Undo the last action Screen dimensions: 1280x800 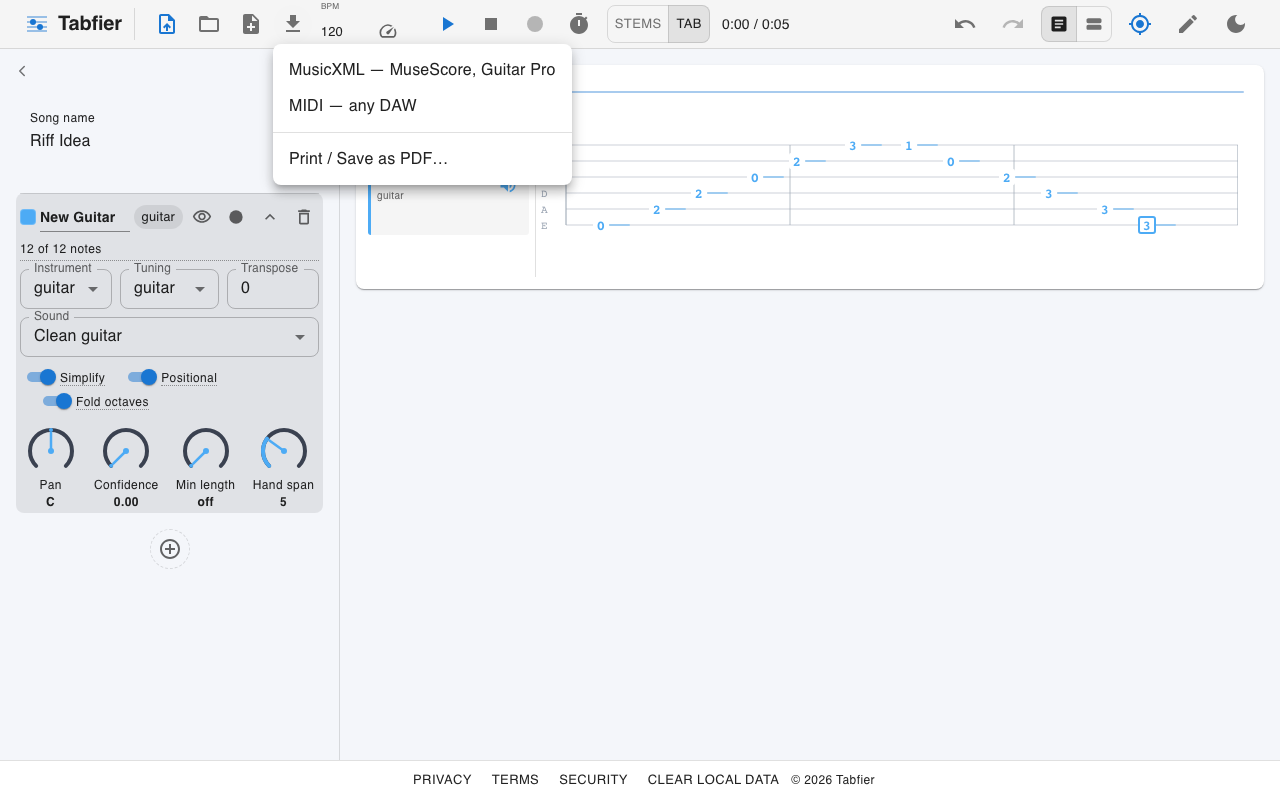[x=965, y=24]
